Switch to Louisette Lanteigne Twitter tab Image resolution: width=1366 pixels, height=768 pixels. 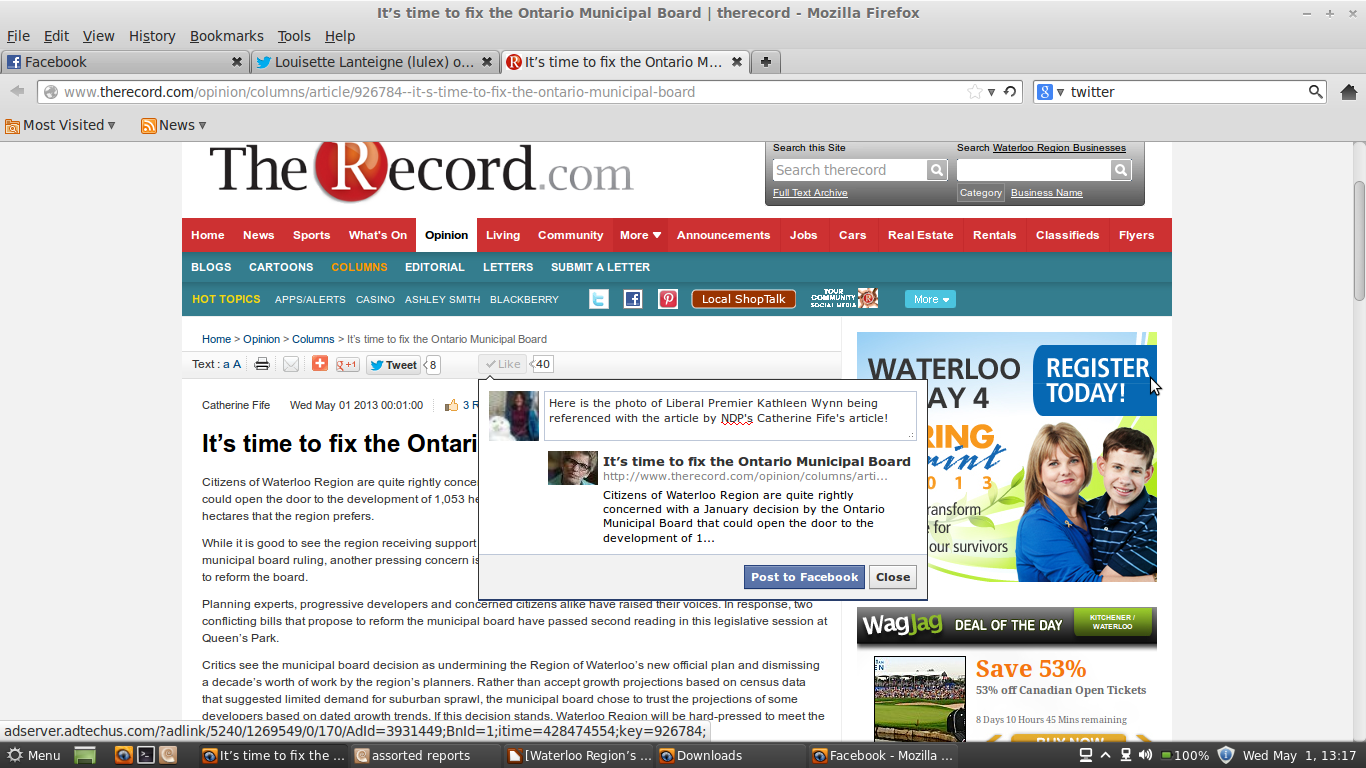point(375,62)
